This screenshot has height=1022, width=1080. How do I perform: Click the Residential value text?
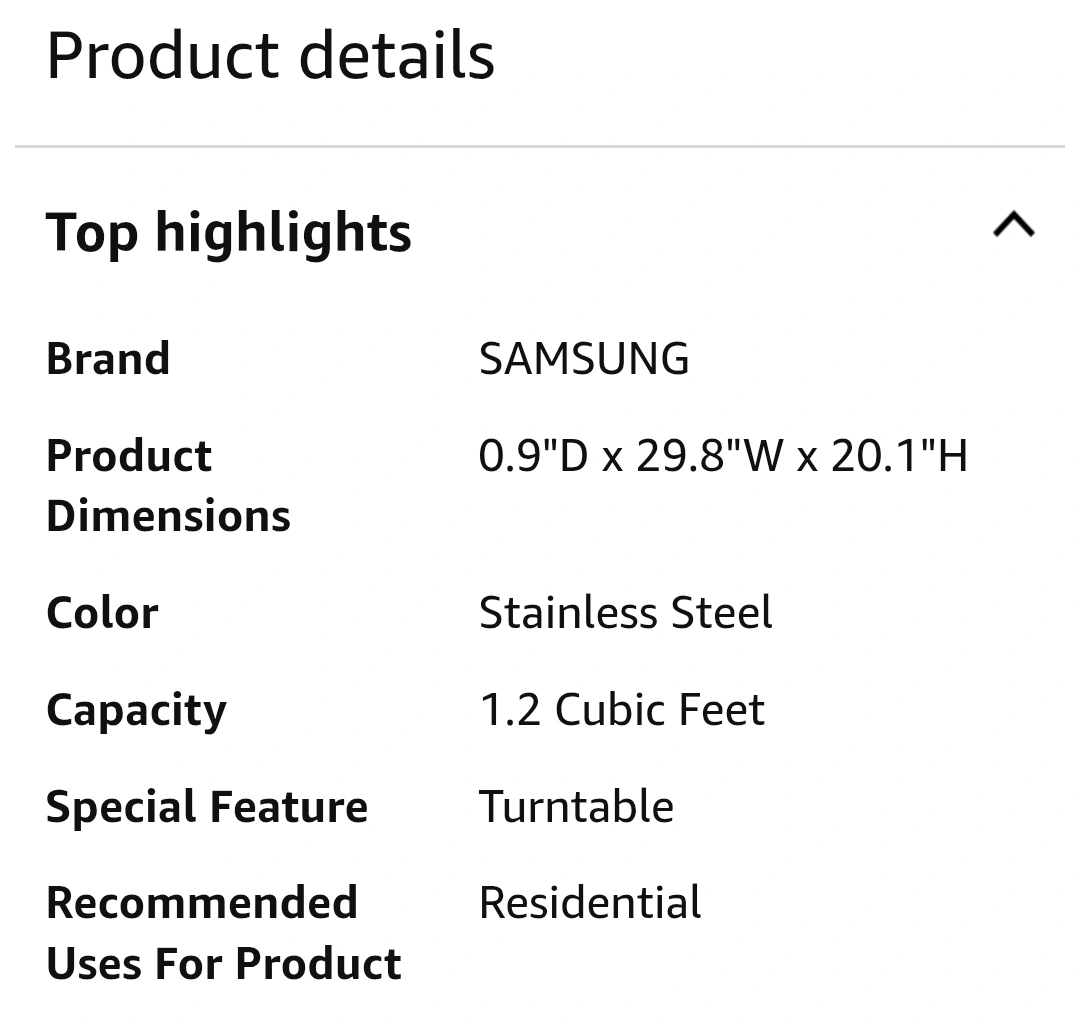(590, 903)
